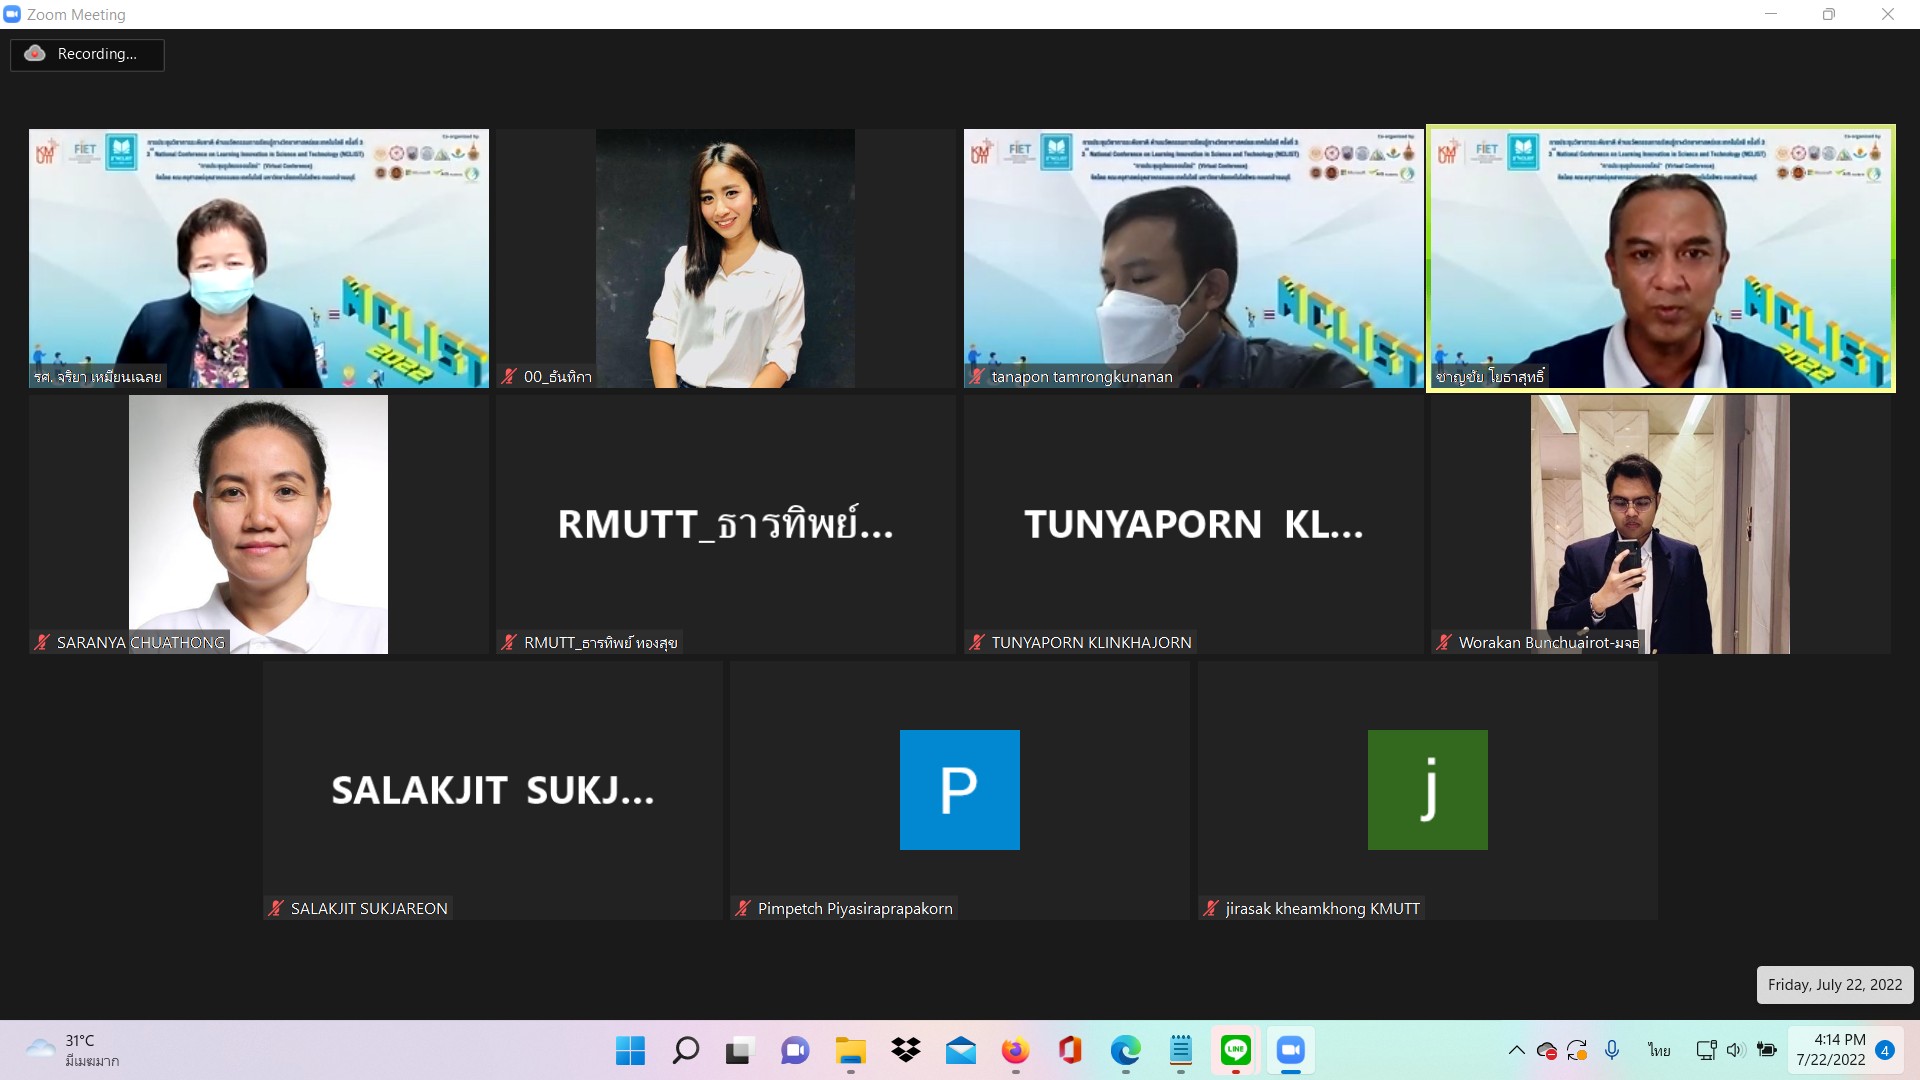Screen dimensions: 1920x1080
Task: Open Microsoft Office taskbar icon
Action: (1070, 1050)
